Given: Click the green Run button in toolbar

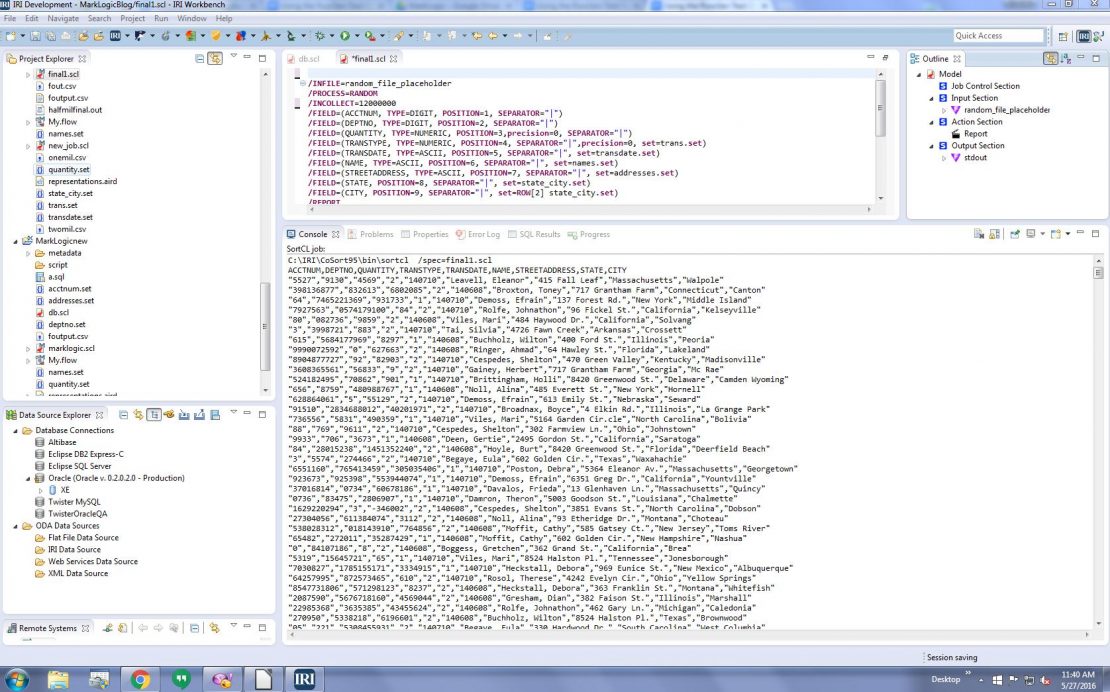Looking at the screenshot, I should click(x=345, y=35).
